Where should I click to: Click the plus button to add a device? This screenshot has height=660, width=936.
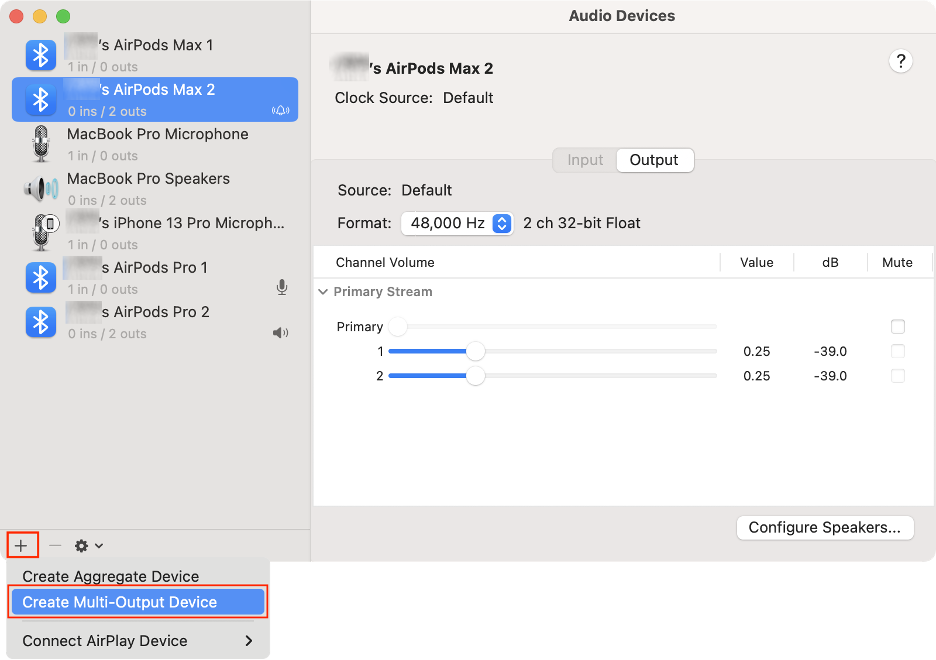(x=21, y=545)
